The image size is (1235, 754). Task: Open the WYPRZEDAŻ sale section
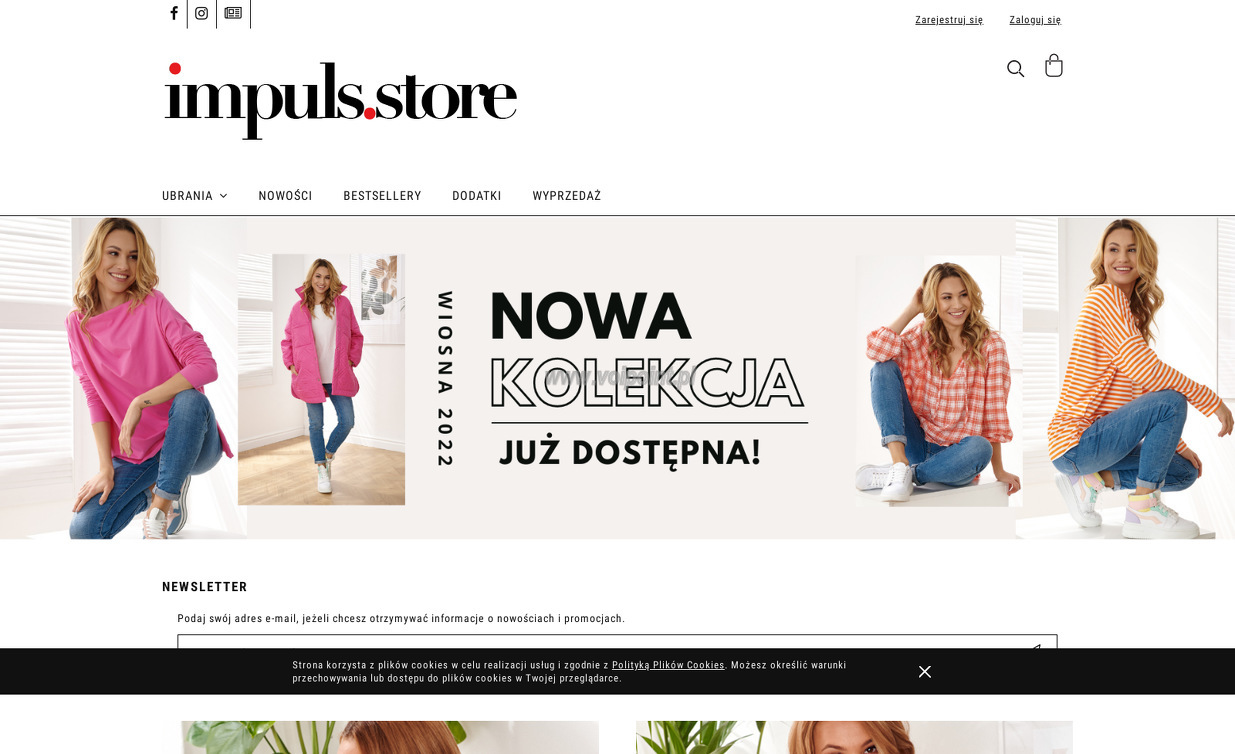567,196
